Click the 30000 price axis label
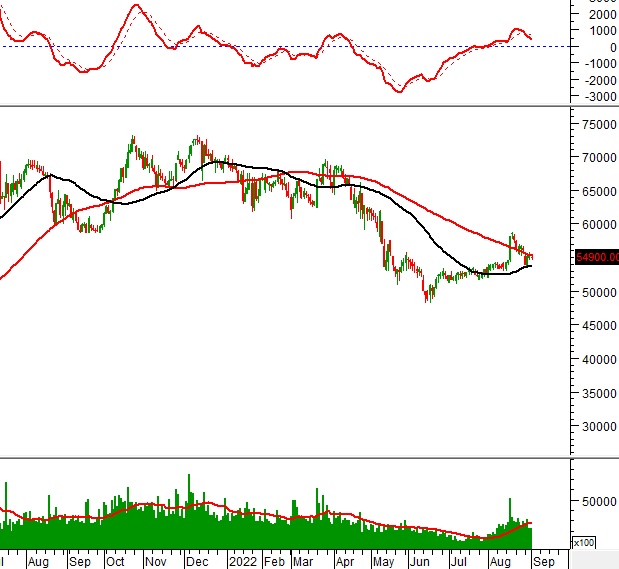Image resolution: width=619 pixels, height=569 pixels. tap(599, 426)
